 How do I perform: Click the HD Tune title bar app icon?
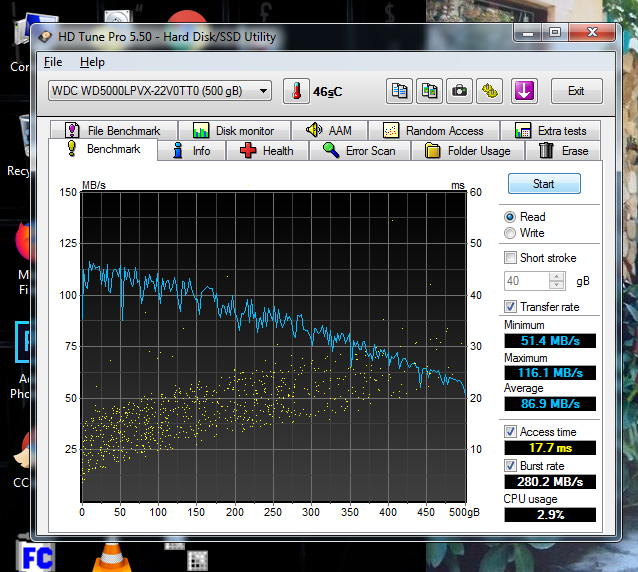tap(45, 37)
